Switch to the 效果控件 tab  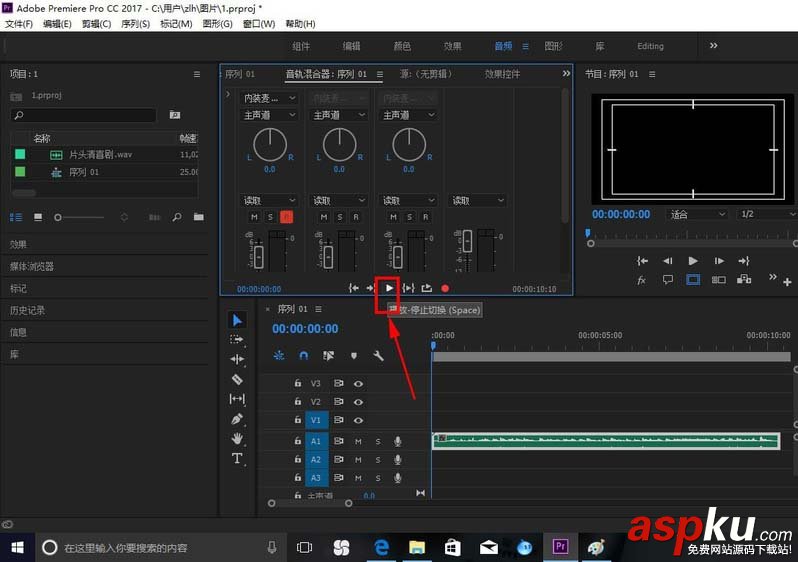(x=502, y=74)
